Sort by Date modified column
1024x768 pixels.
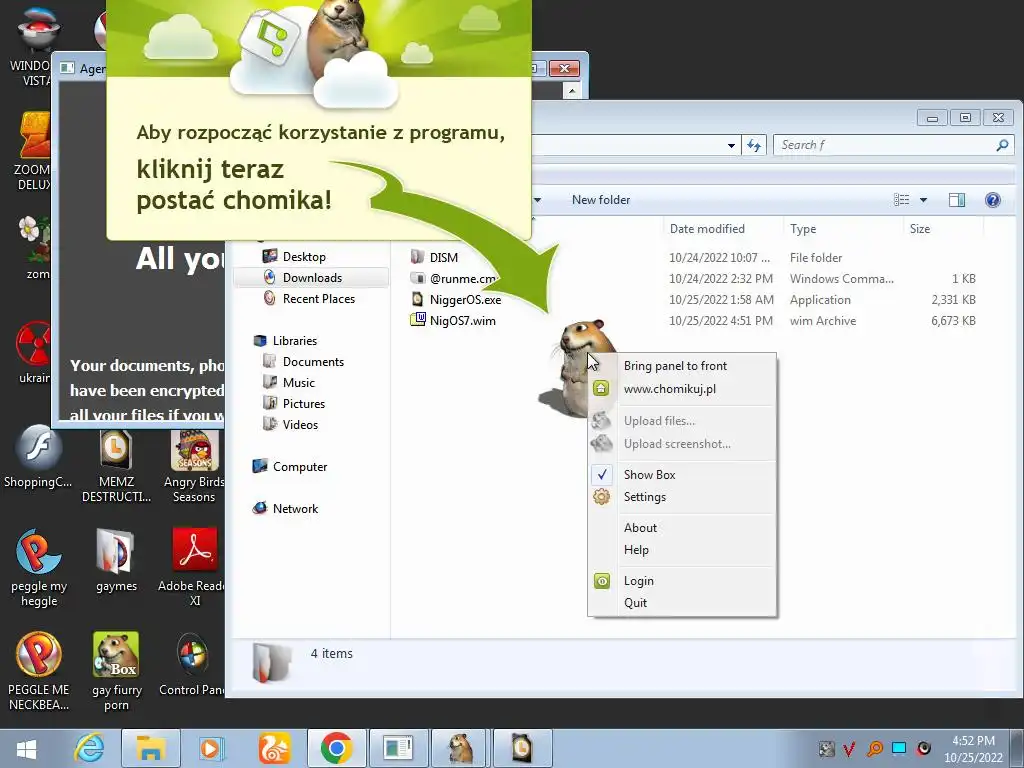[x=707, y=229]
